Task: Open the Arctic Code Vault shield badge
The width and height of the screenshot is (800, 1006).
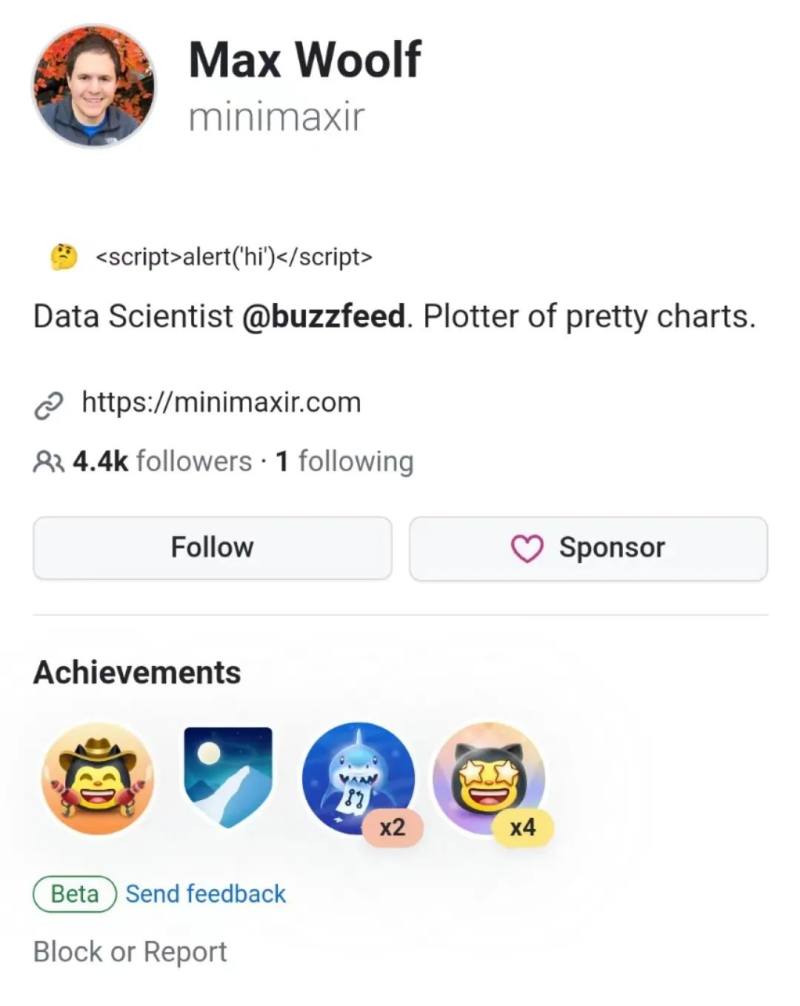Action: [x=228, y=776]
